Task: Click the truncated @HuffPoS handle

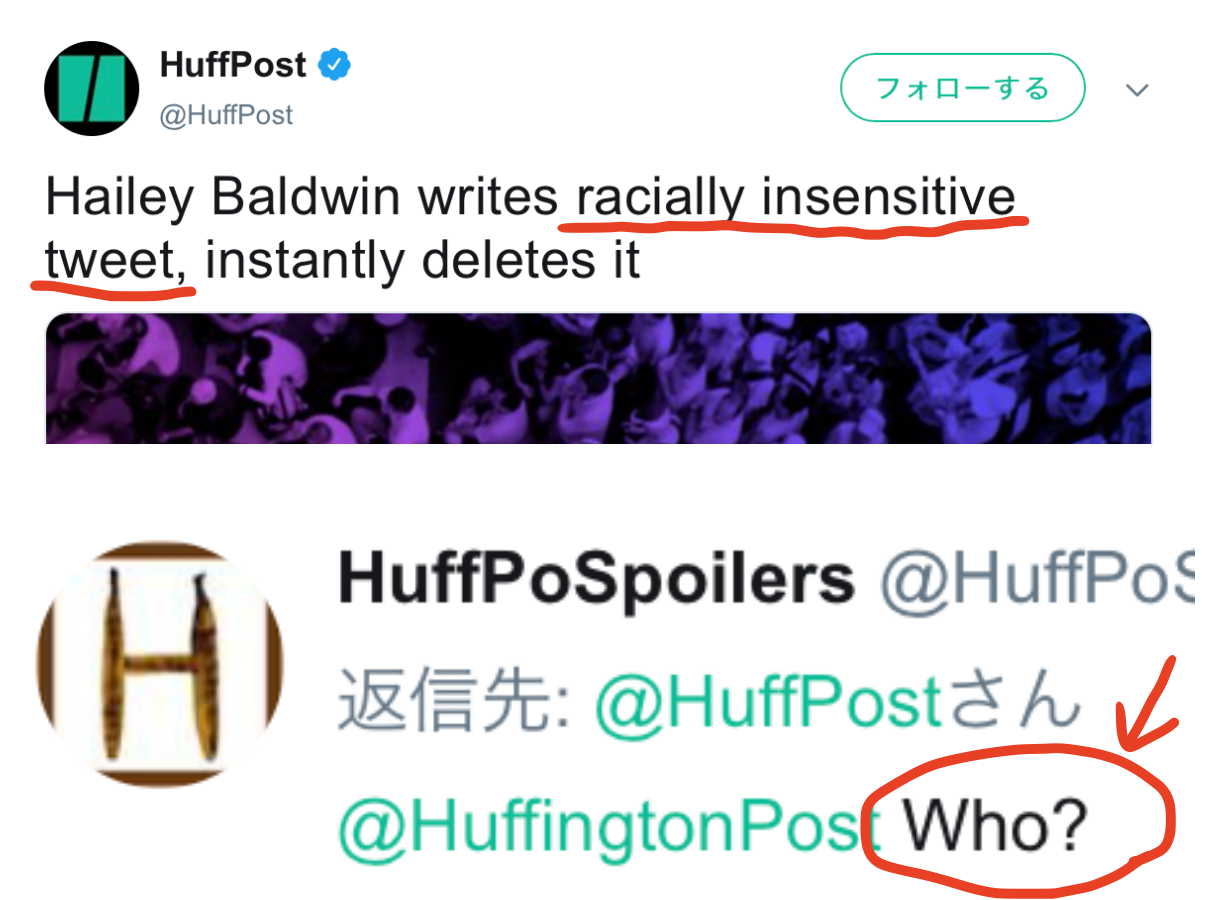Action: pos(1036,579)
